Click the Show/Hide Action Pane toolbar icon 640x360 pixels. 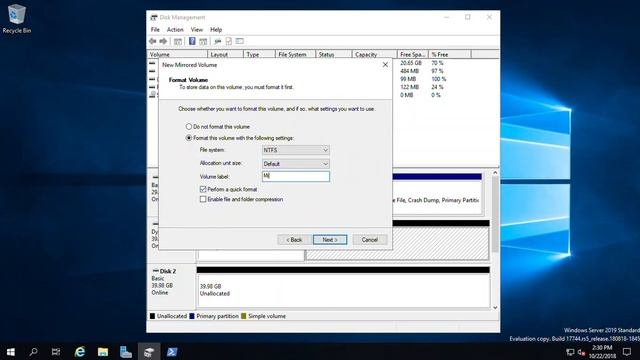pyautogui.click(x=203, y=41)
